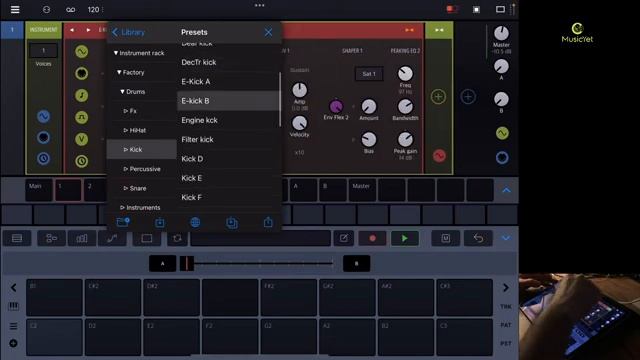Open the hamburger main menu
The height and width of the screenshot is (360, 640).
(15, 9)
